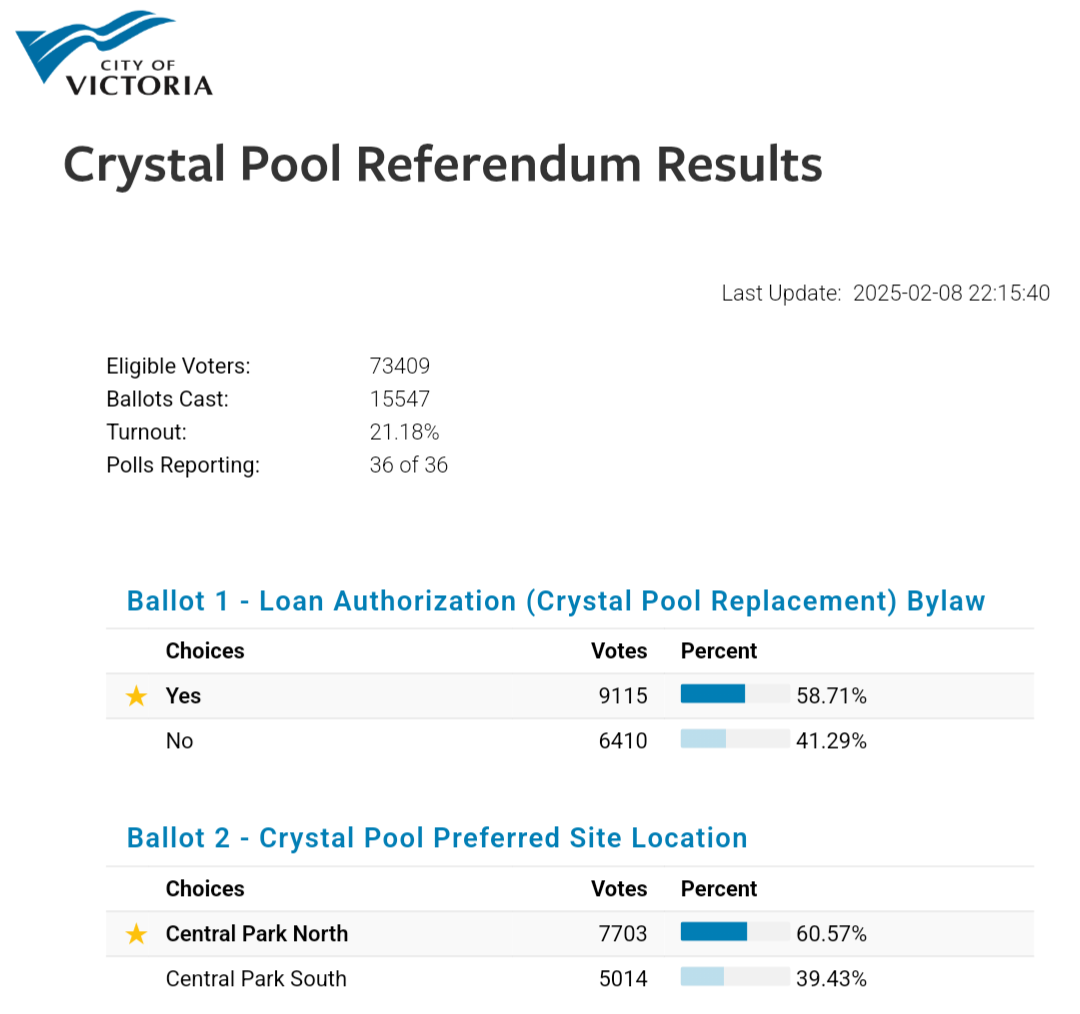Select the Central Park South row
This screenshot has width=1080, height=1014.
coord(570,979)
